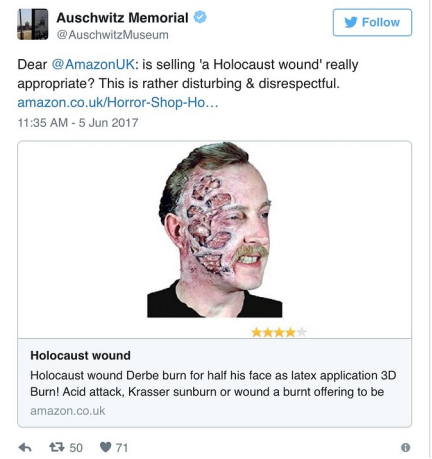Follow the Auschwitz Memorial account
432x459 pixels.
click(372, 22)
